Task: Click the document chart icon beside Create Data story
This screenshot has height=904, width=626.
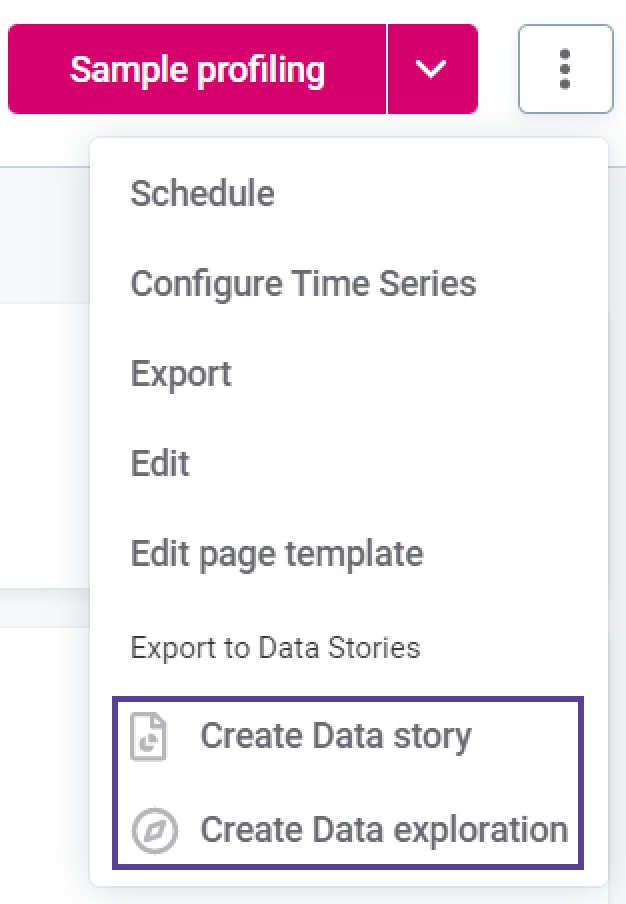Action: tap(149, 737)
